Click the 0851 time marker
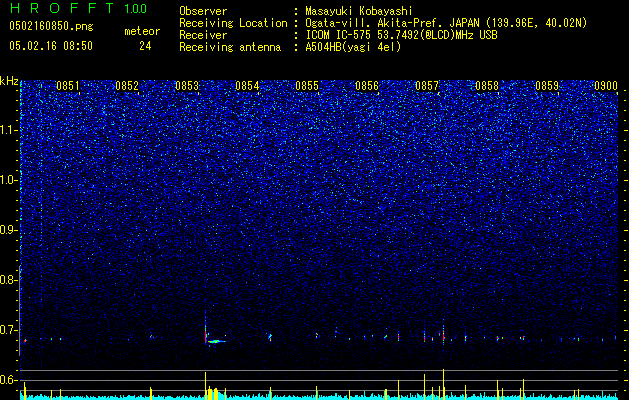The height and width of the screenshot is (400, 629). coord(68,86)
